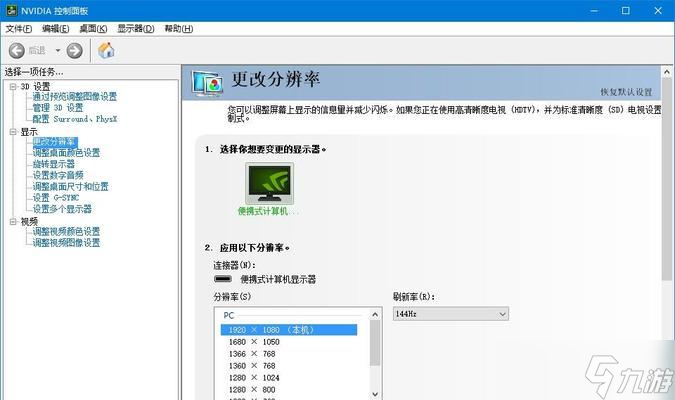Viewport: 675px width, 400px height.
Task: Click the NVIDIA logo in title bar
Action: 10,10
